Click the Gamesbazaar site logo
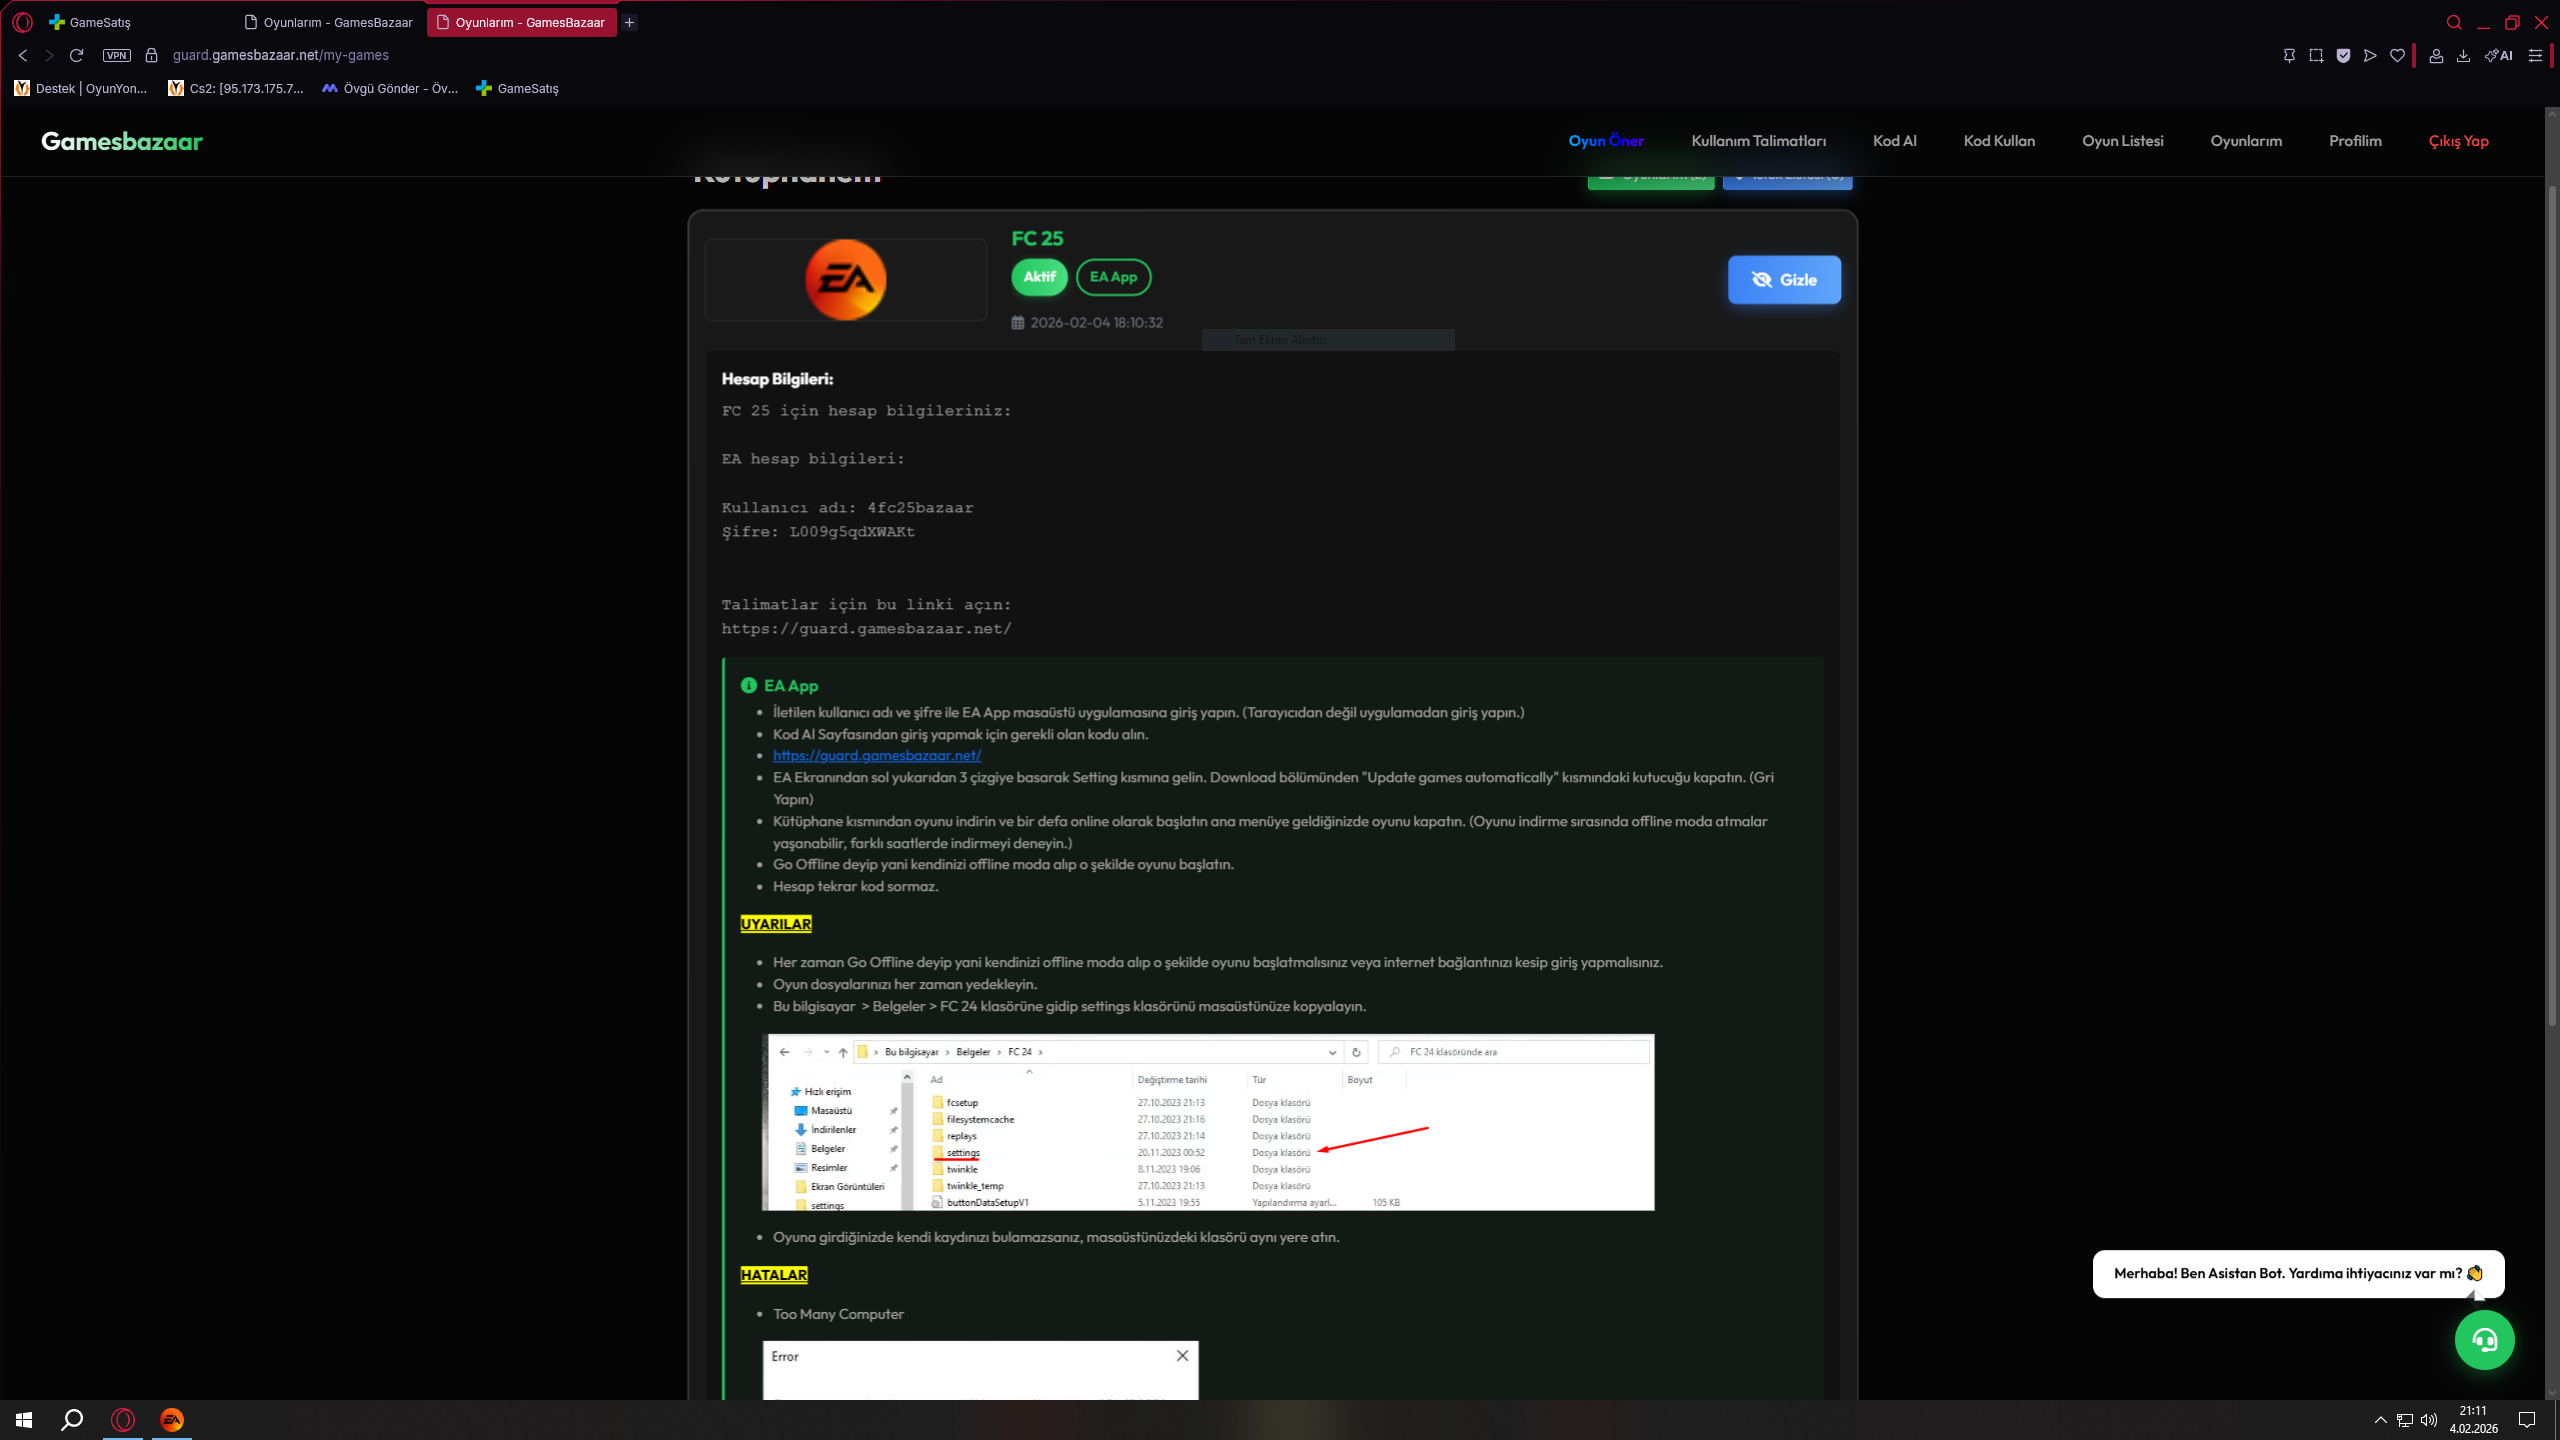The width and height of the screenshot is (2560, 1440). 122,141
